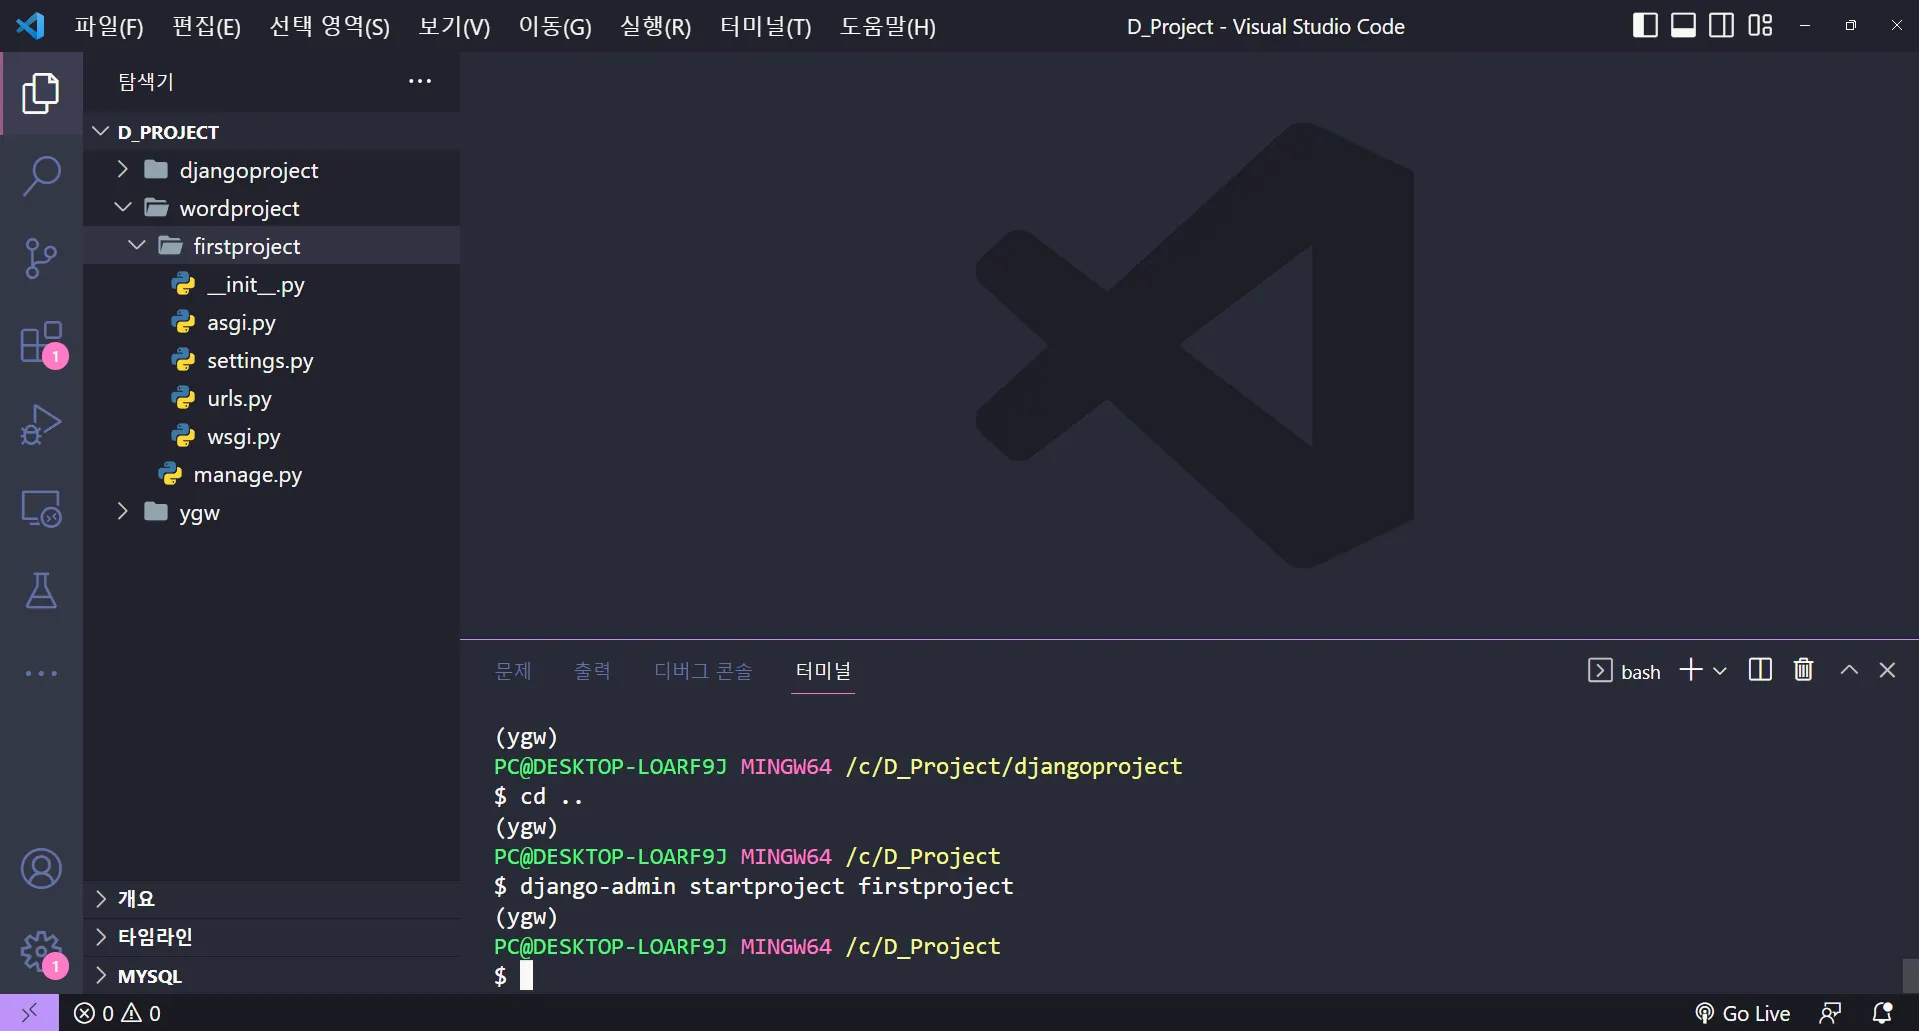Open notifications bell in status bar

pyautogui.click(x=1882, y=1013)
